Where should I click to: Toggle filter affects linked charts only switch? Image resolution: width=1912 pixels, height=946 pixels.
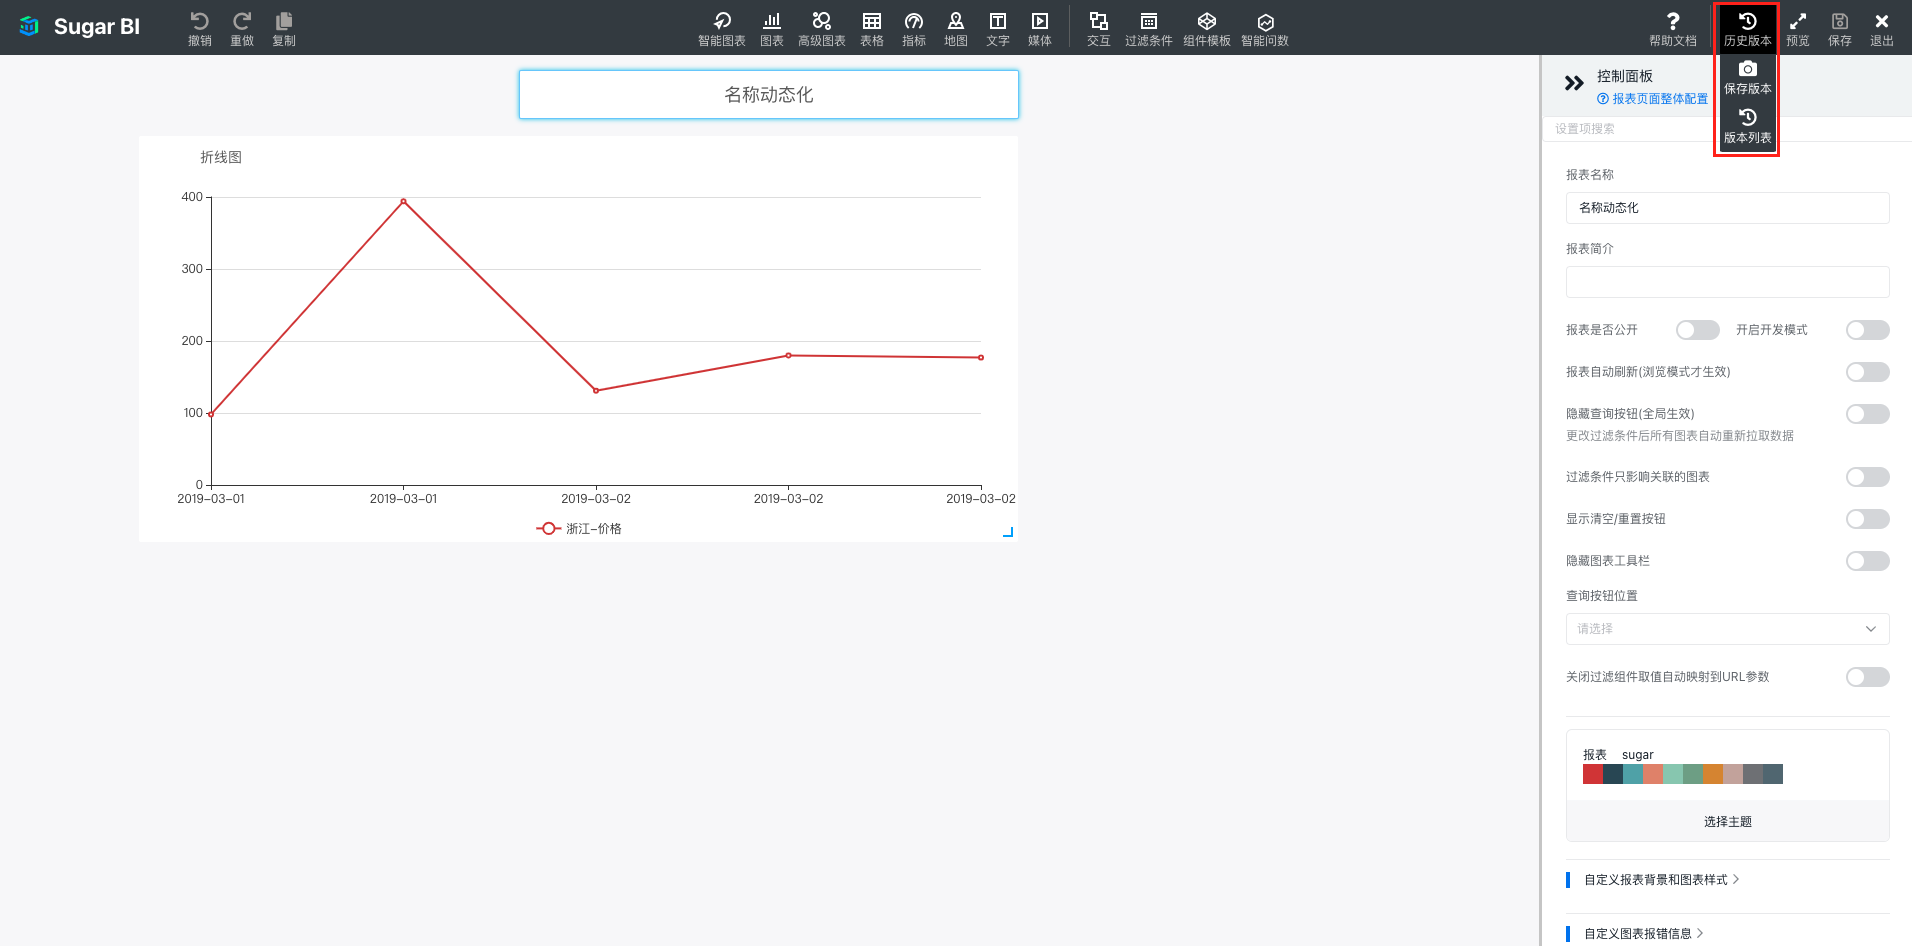pyautogui.click(x=1868, y=477)
